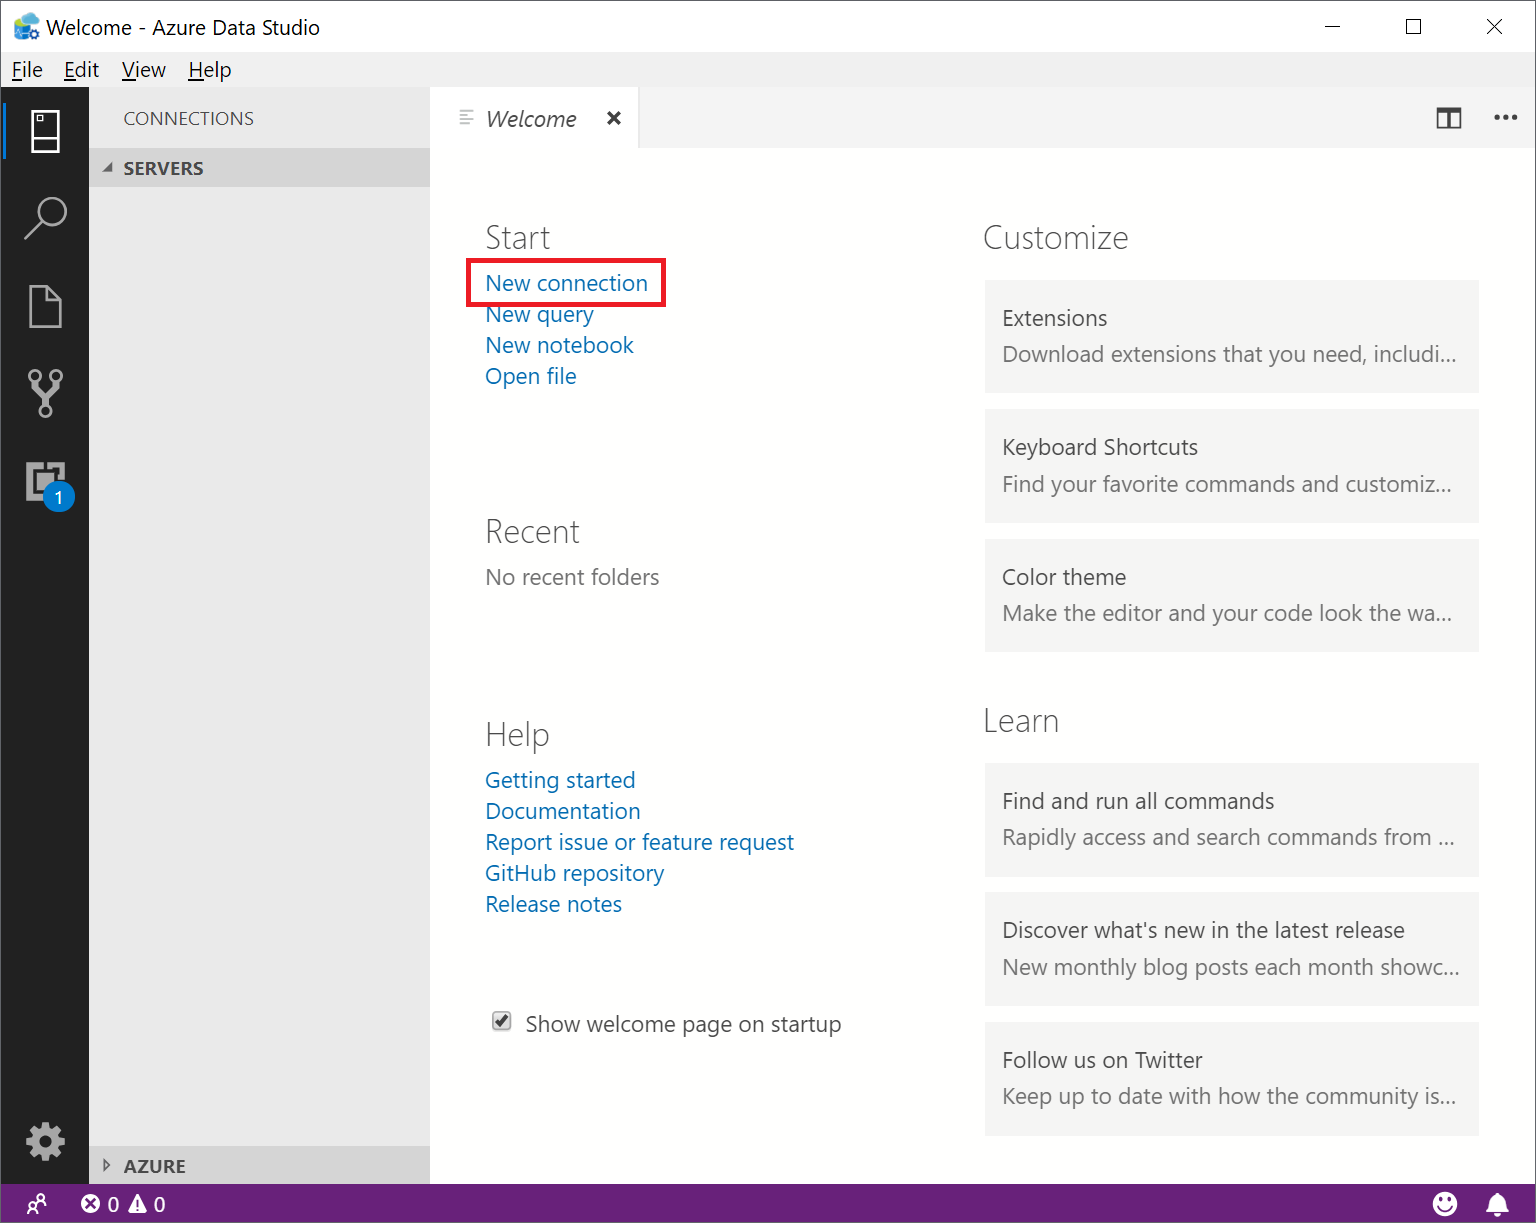Open notifications from the bell icon

(1497, 1203)
